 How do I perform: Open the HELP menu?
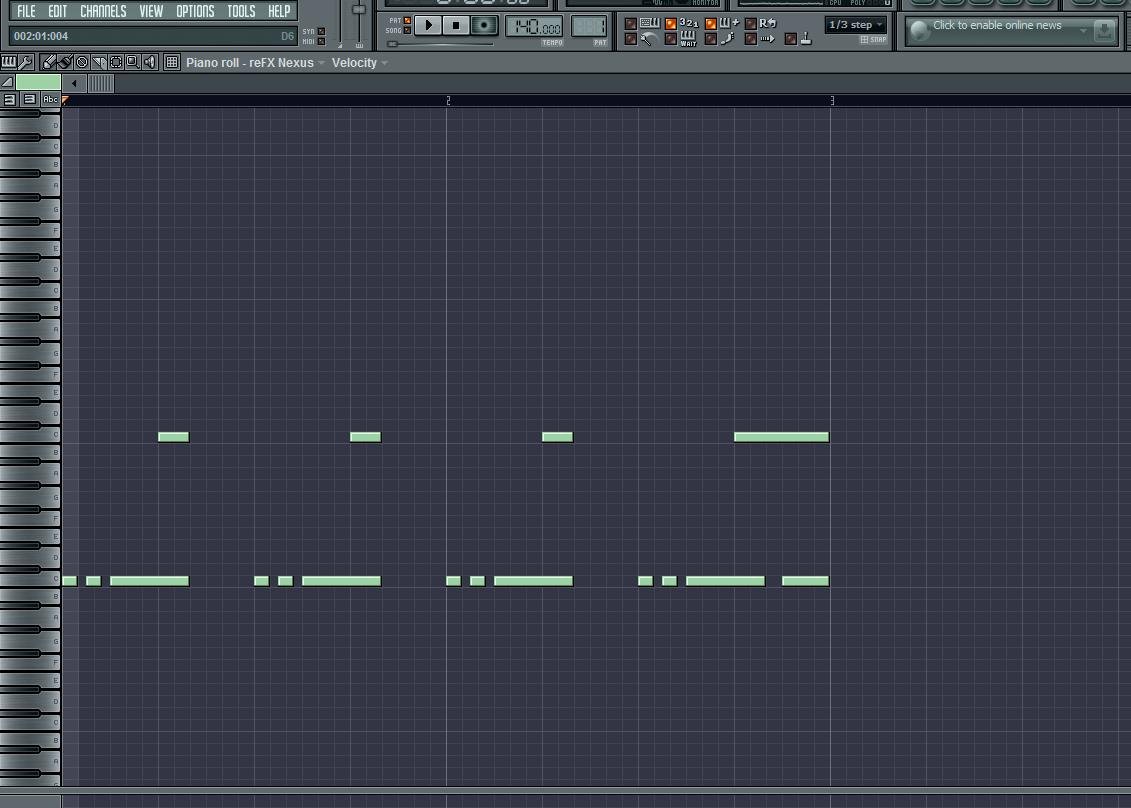[x=279, y=11]
